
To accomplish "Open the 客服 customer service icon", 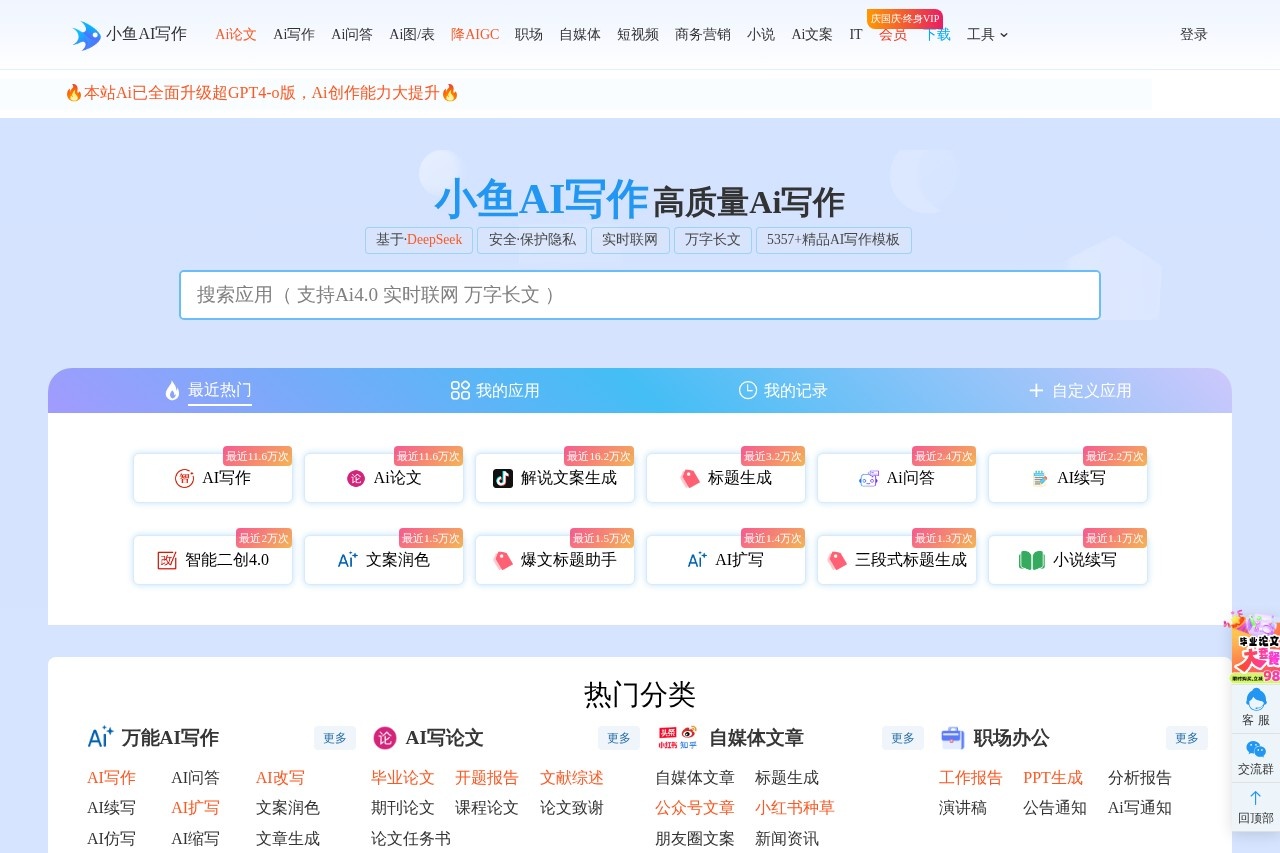I will click(x=1255, y=707).
